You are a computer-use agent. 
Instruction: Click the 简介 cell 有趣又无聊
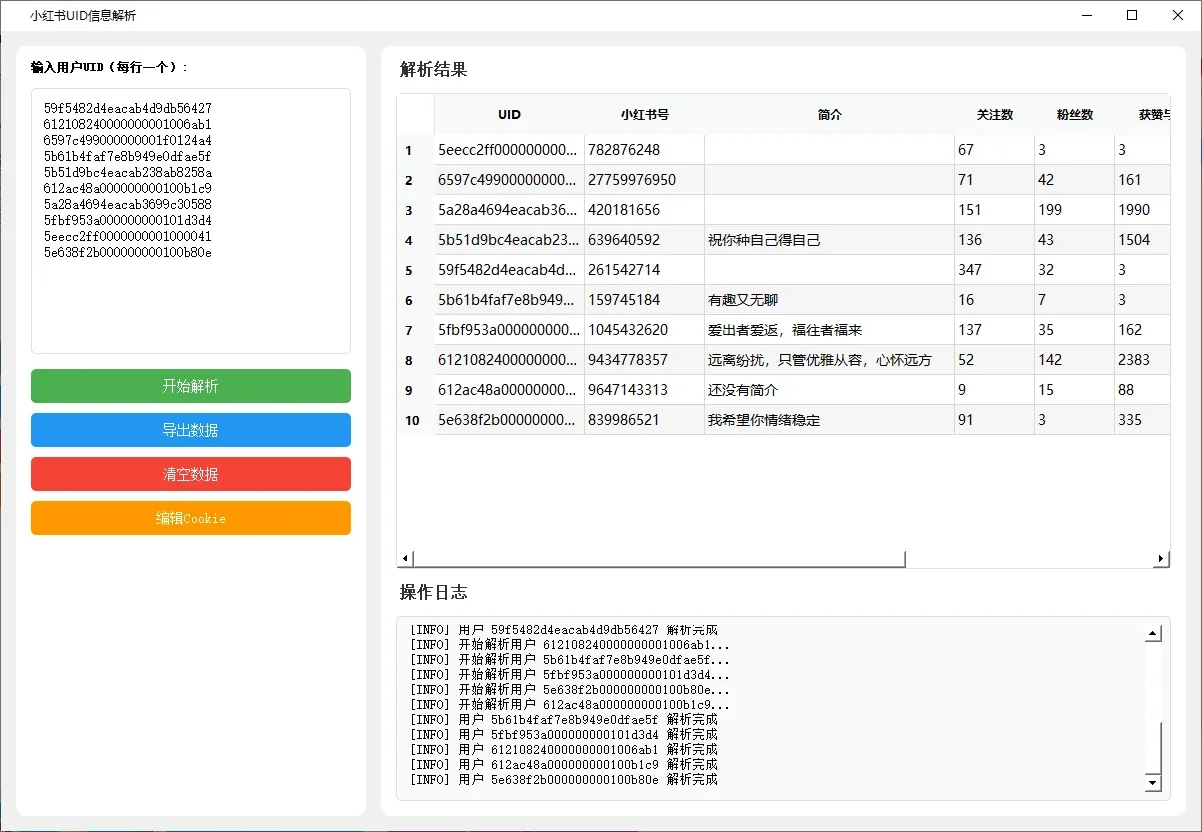(830, 300)
